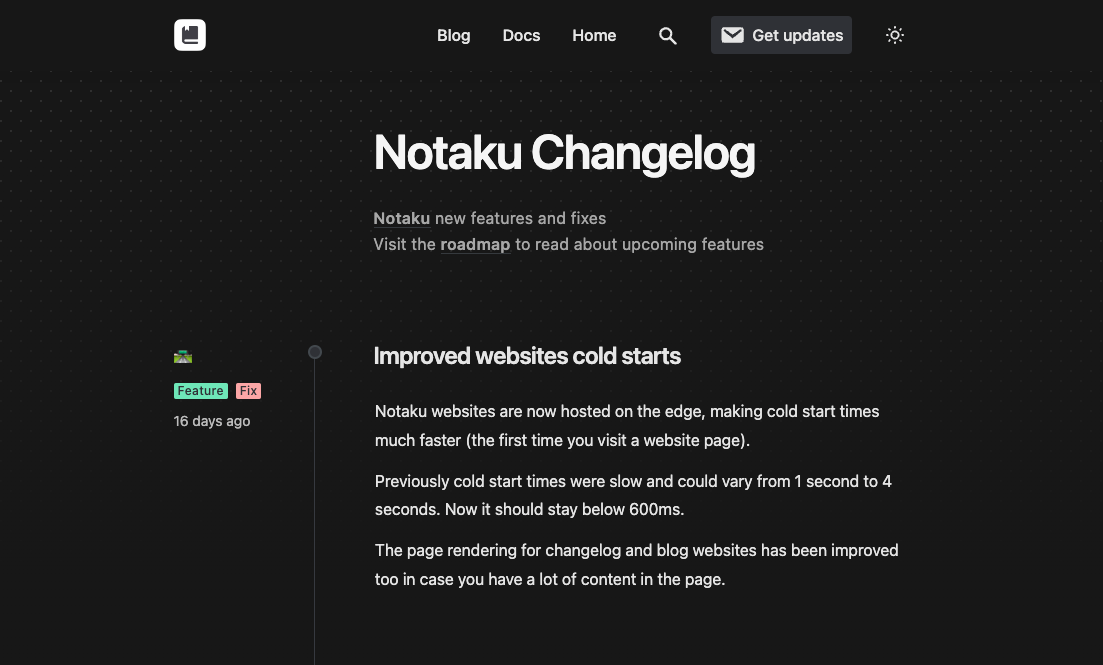The height and width of the screenshot is (665, 1103).
Task: Open the Improved websites cold starts heading
Action: [527, 356]
